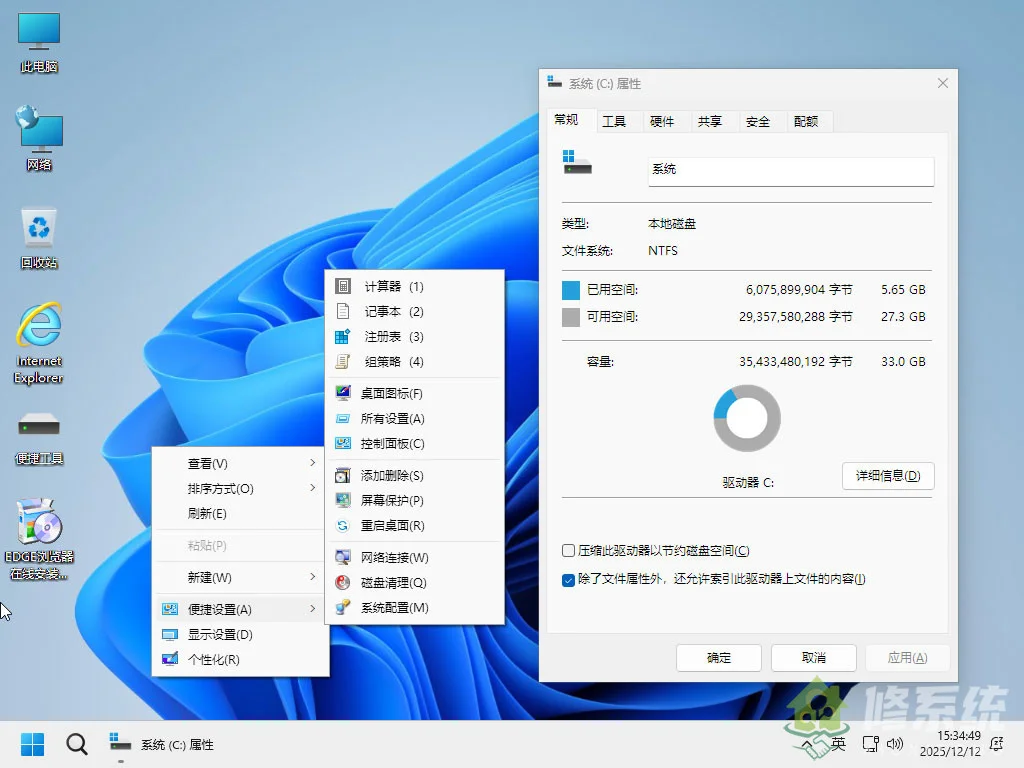
Task: Click the 详细信息 button
Action: tap(887, 476)
